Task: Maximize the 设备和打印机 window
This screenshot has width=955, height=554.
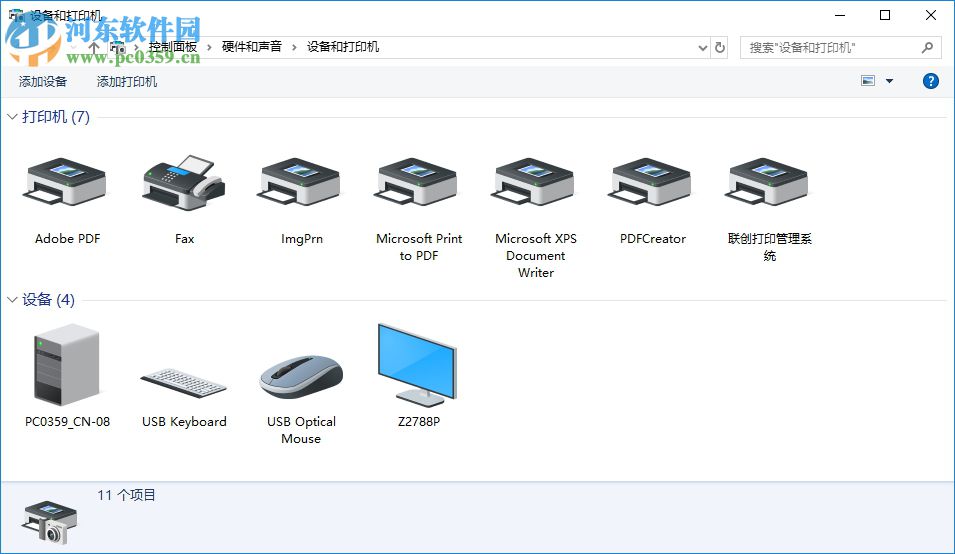Action: point(885,15)
